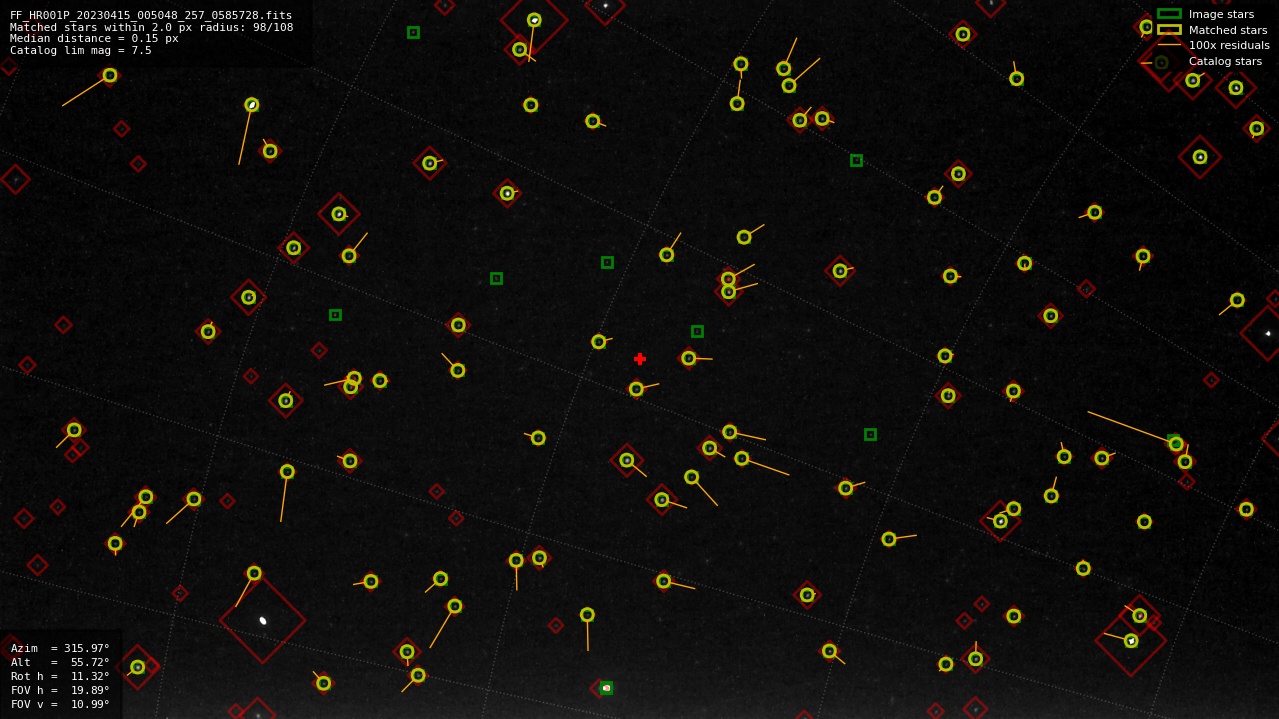The height and width of the screenshot is (719, 1279).
Task: Click the 'Alt = 55.72°' value
Action: (x=60, y=662)
